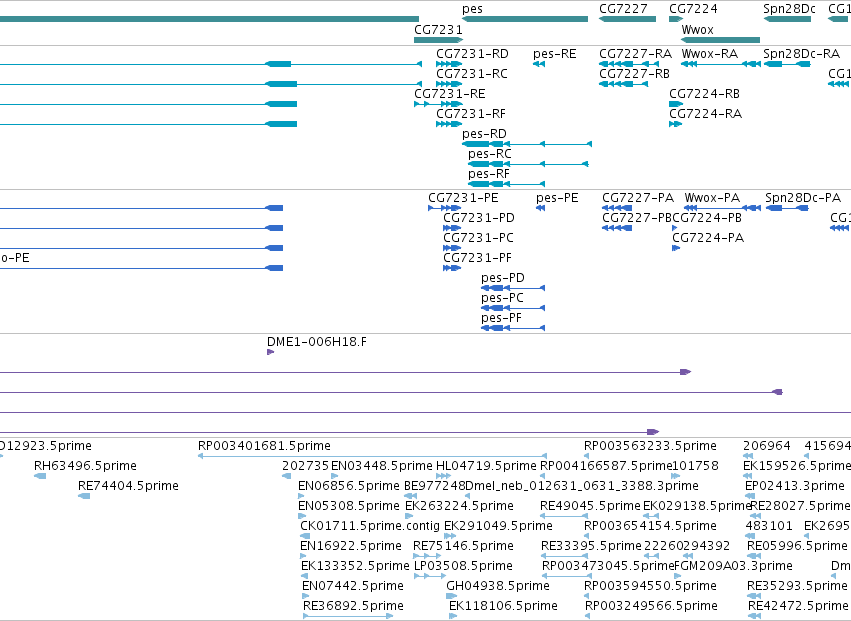
Task: Select the CG7231-RE transcript label
Action: [449, 94]
